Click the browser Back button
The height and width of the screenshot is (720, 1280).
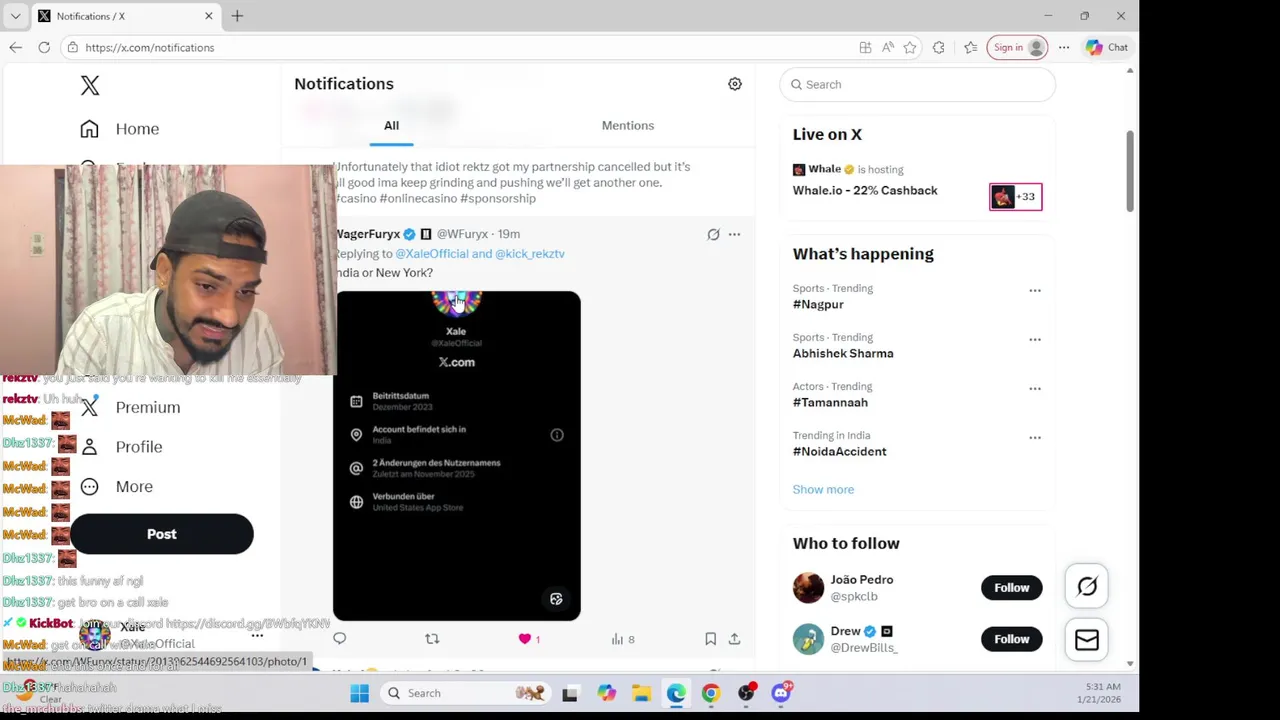(x=16, y=48)
